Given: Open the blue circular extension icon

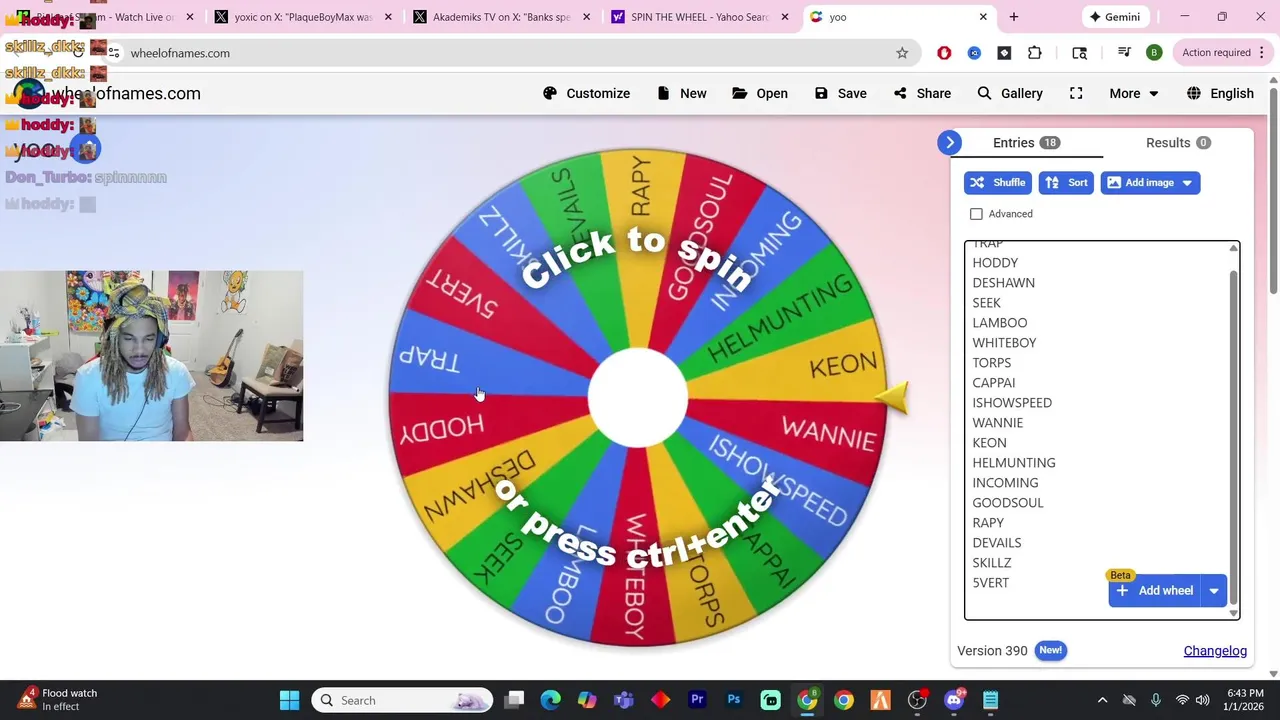Looking at the screenshot, I should coord(974,53).
